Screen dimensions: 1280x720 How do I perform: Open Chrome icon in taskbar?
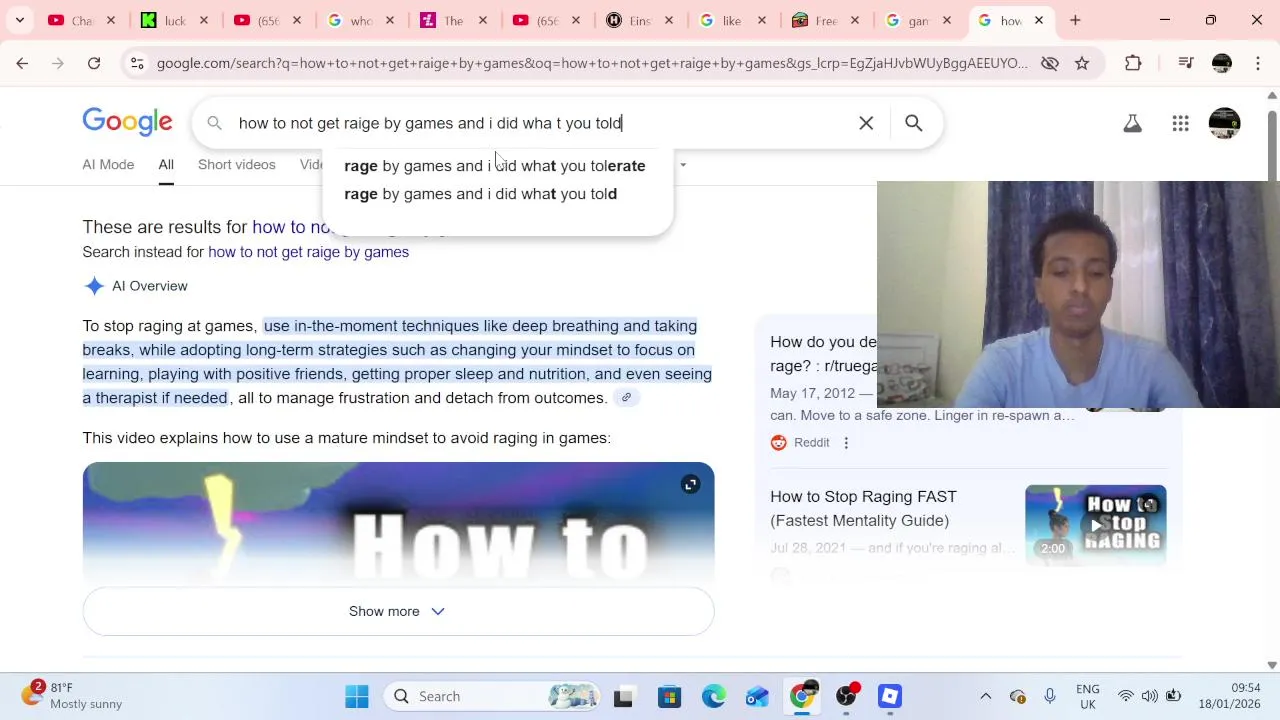(803, 696)
